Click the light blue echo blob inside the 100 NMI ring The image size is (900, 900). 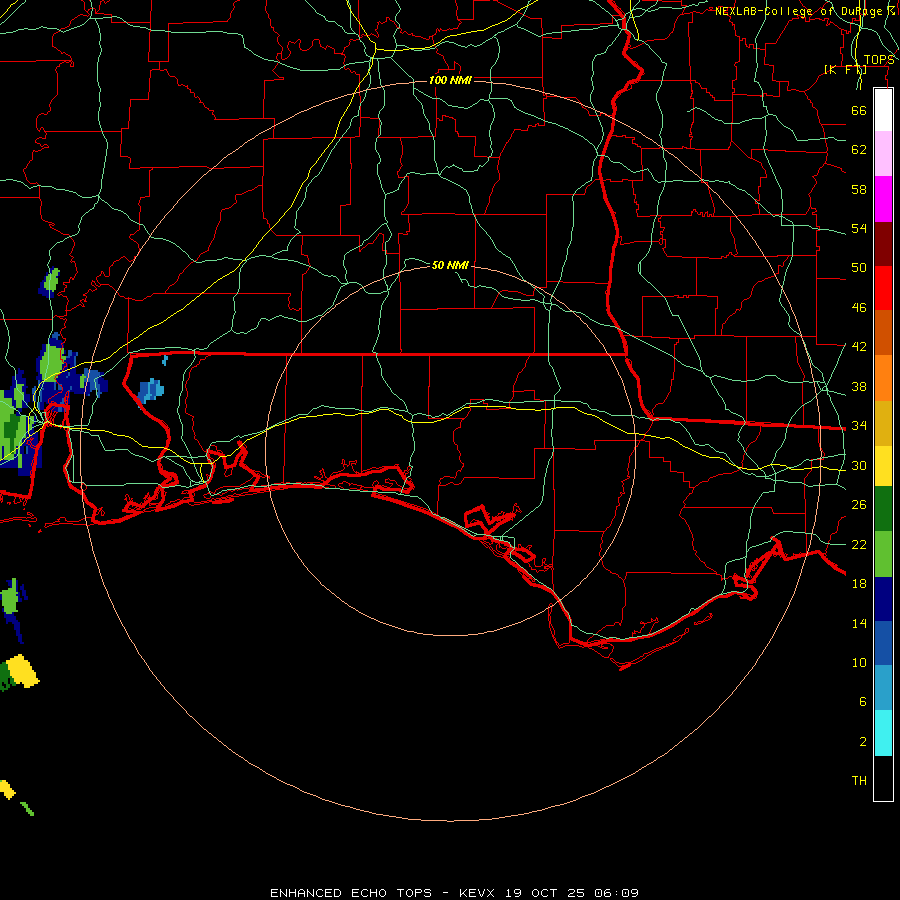click(x=152, y=390)
